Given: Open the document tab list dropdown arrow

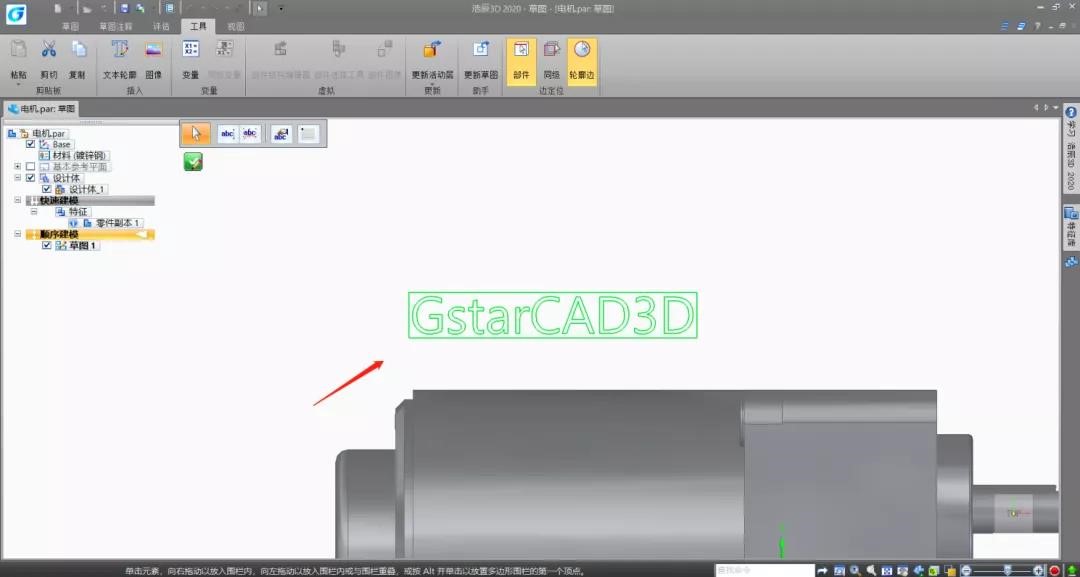Looking at the screenshot, I should coord(1056,107).
